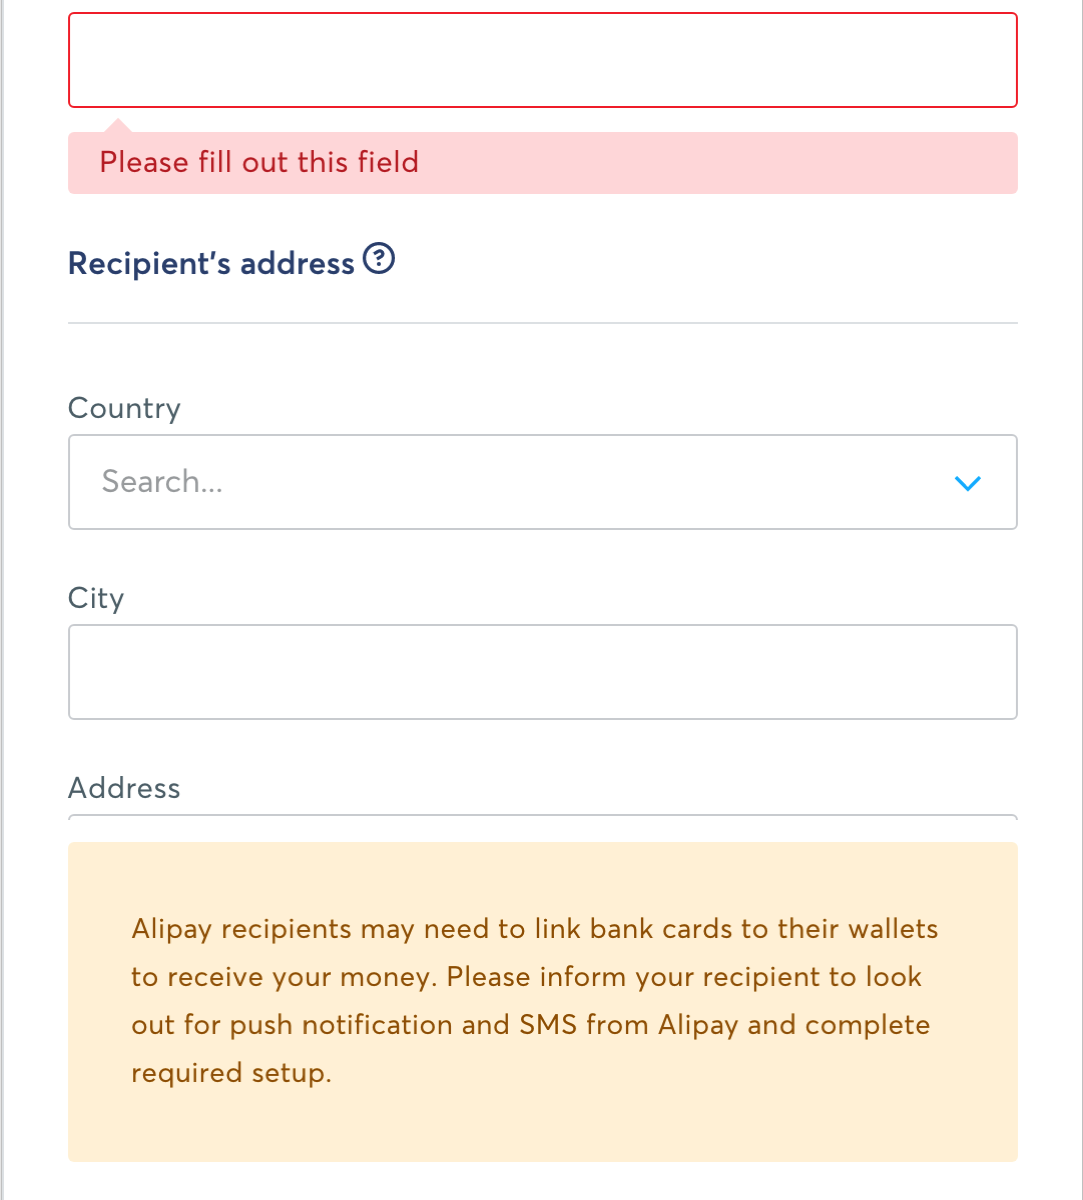
Task: Click the divider line under Recipient's address
Action: pos(542,323)
